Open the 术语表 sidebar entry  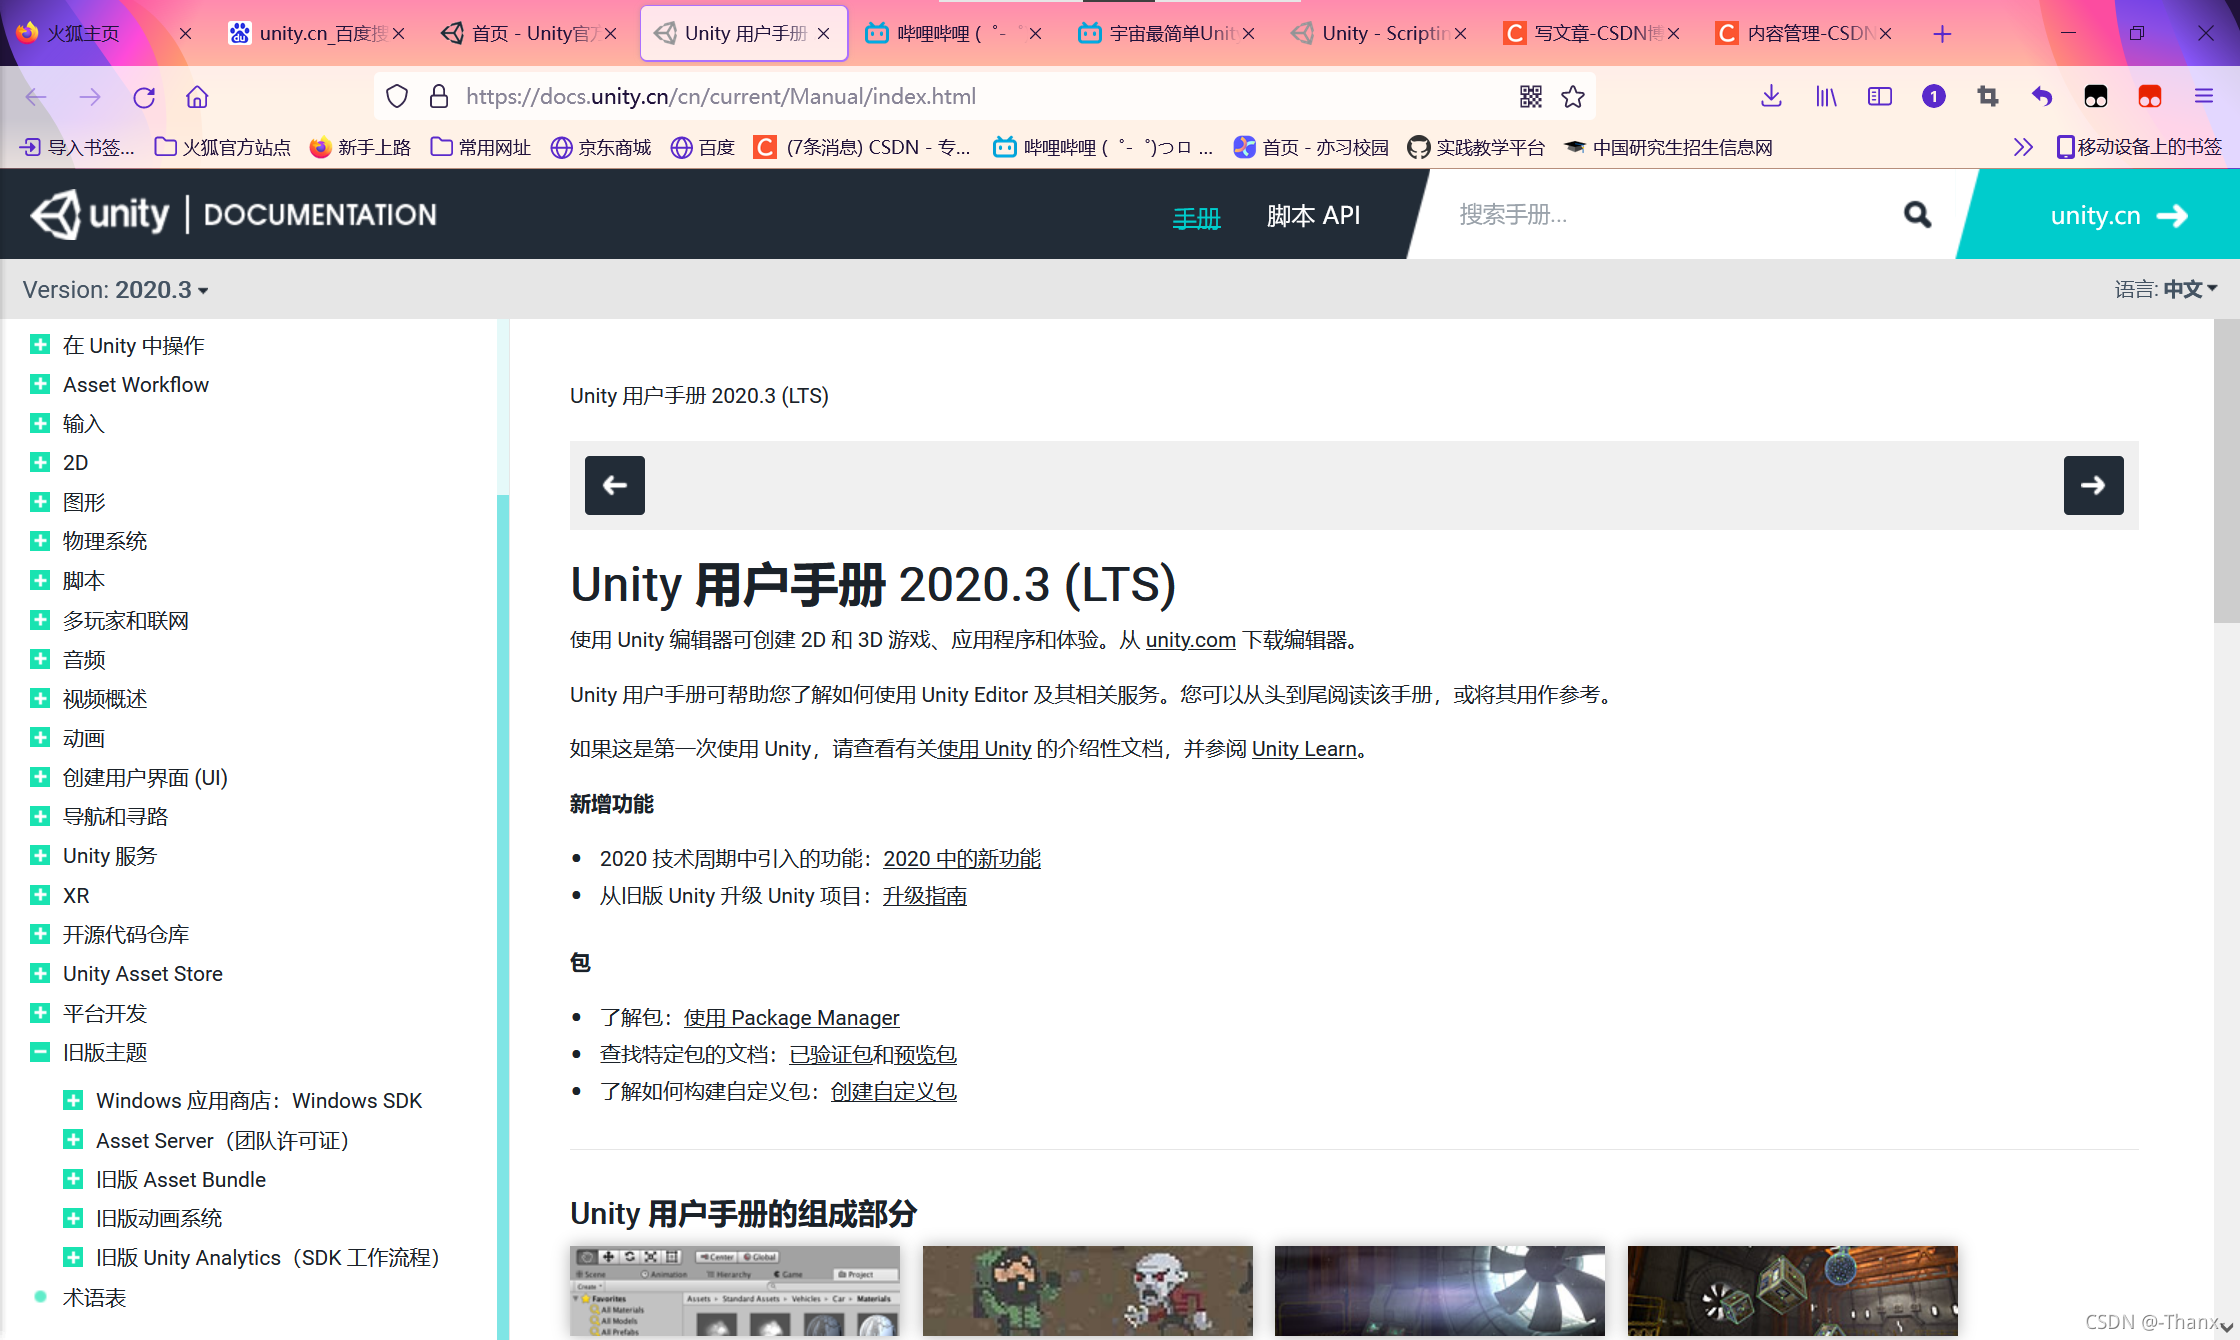tap(94, 1297)
